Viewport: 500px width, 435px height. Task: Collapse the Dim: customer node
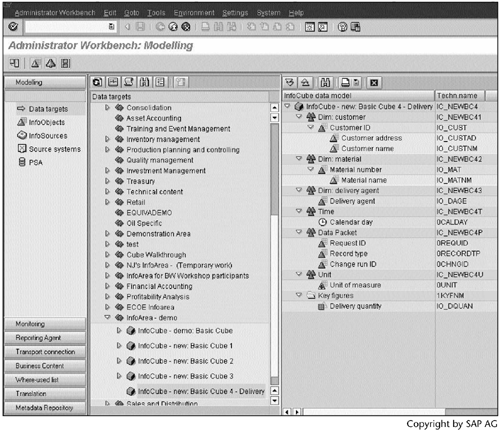(299, 117)
